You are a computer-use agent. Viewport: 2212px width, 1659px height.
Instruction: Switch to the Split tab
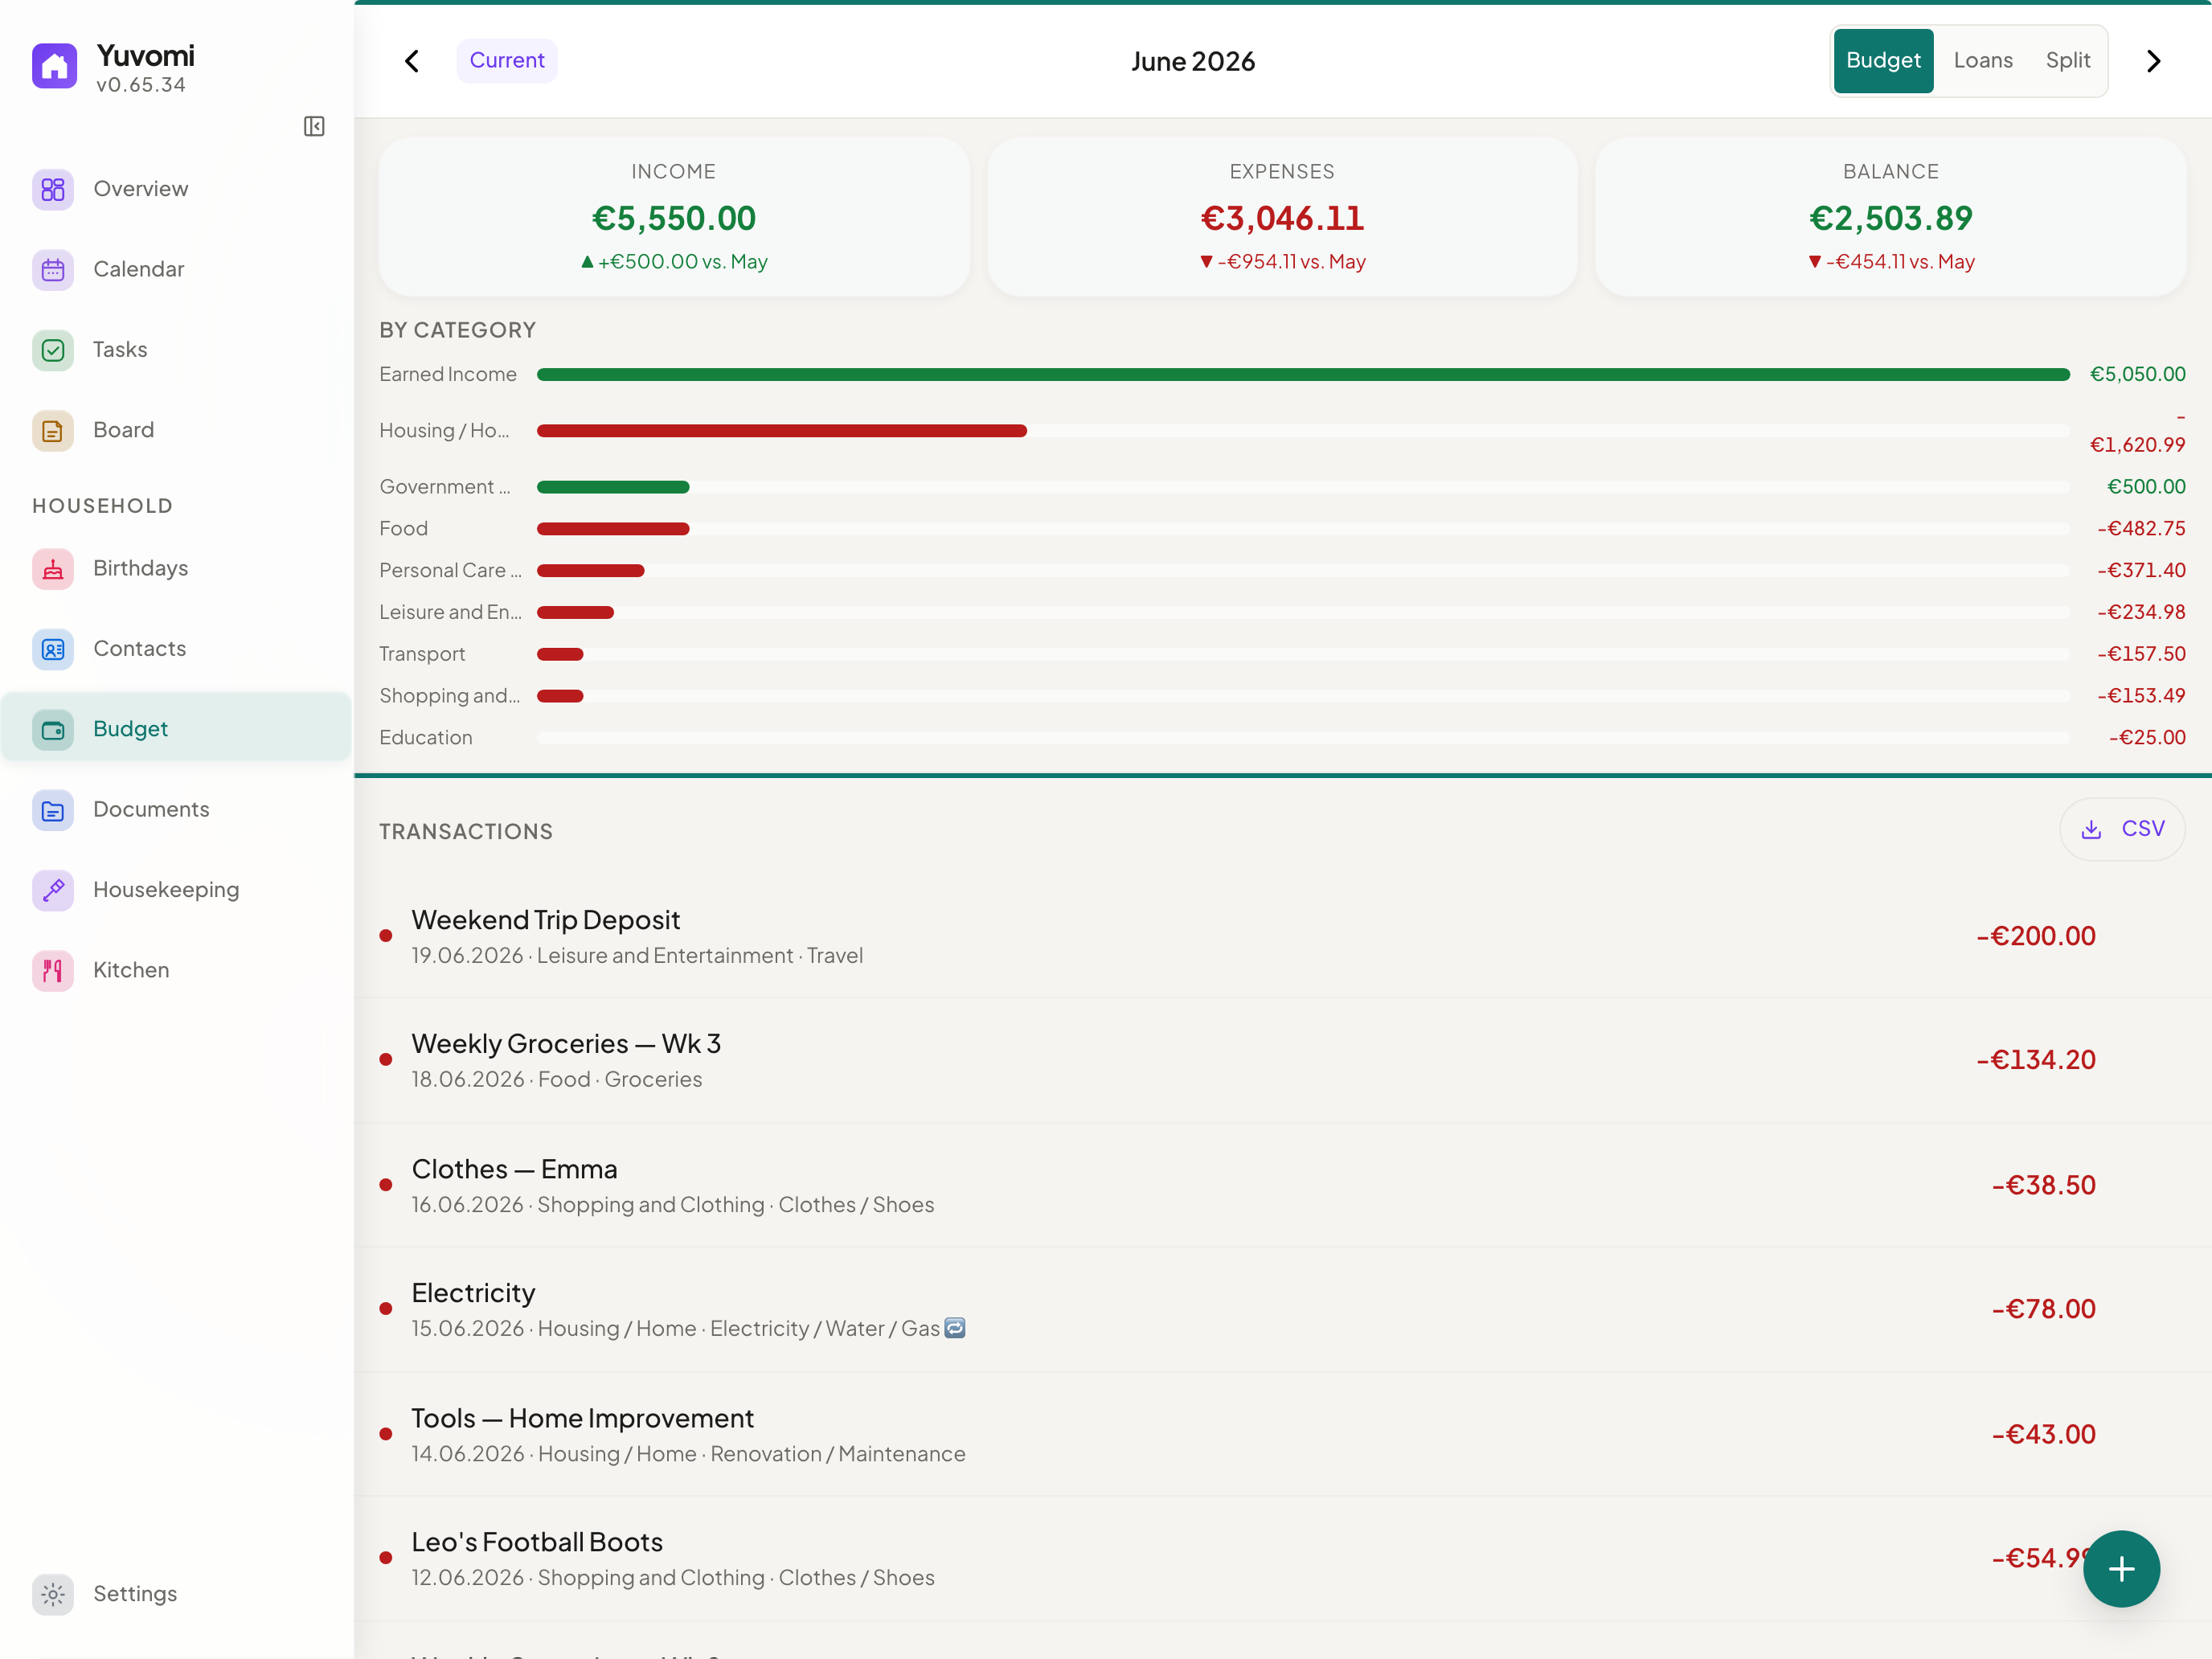click(2067, 61)
